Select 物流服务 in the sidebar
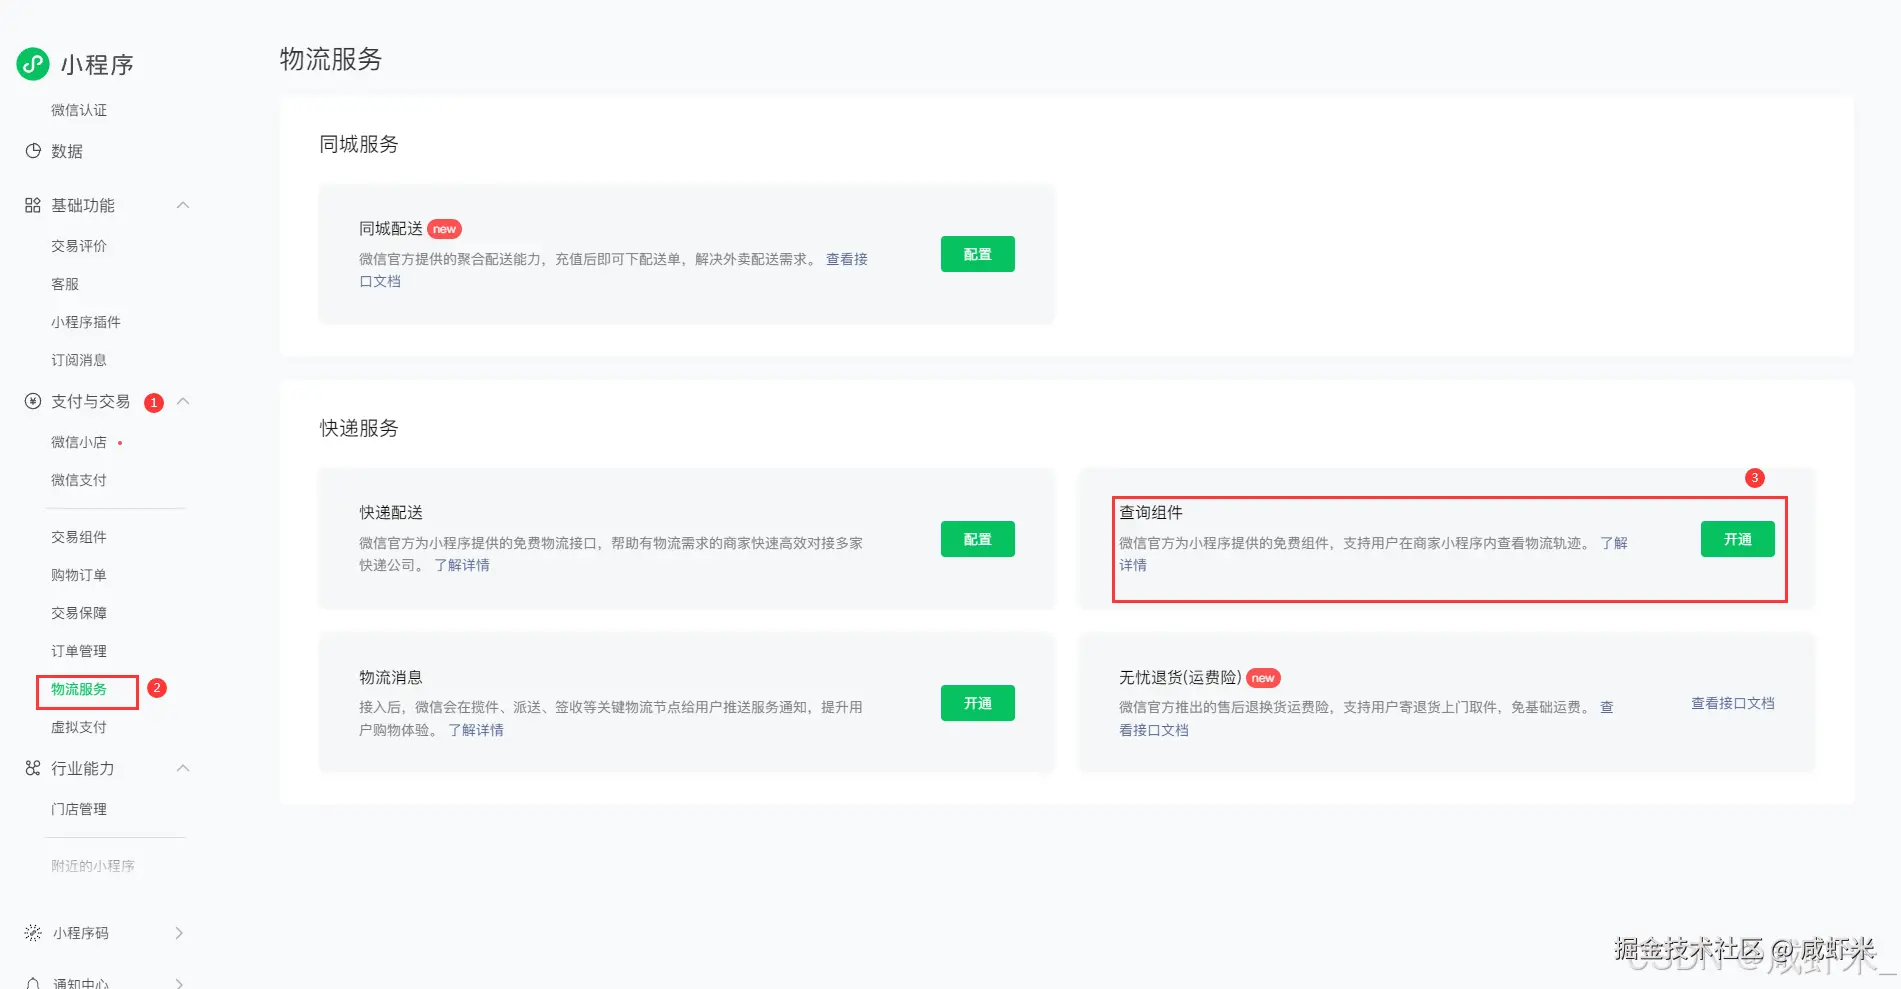The height and width of the screenshot is (989, 1901). [79, 689]
